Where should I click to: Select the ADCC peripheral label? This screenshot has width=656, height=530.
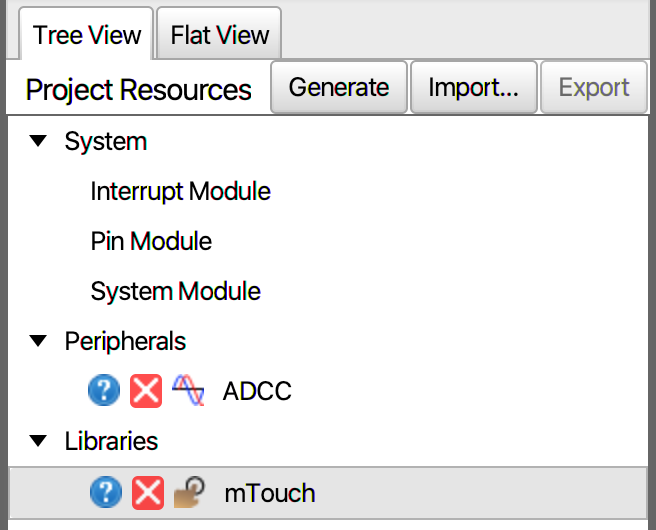pos(257,391)
